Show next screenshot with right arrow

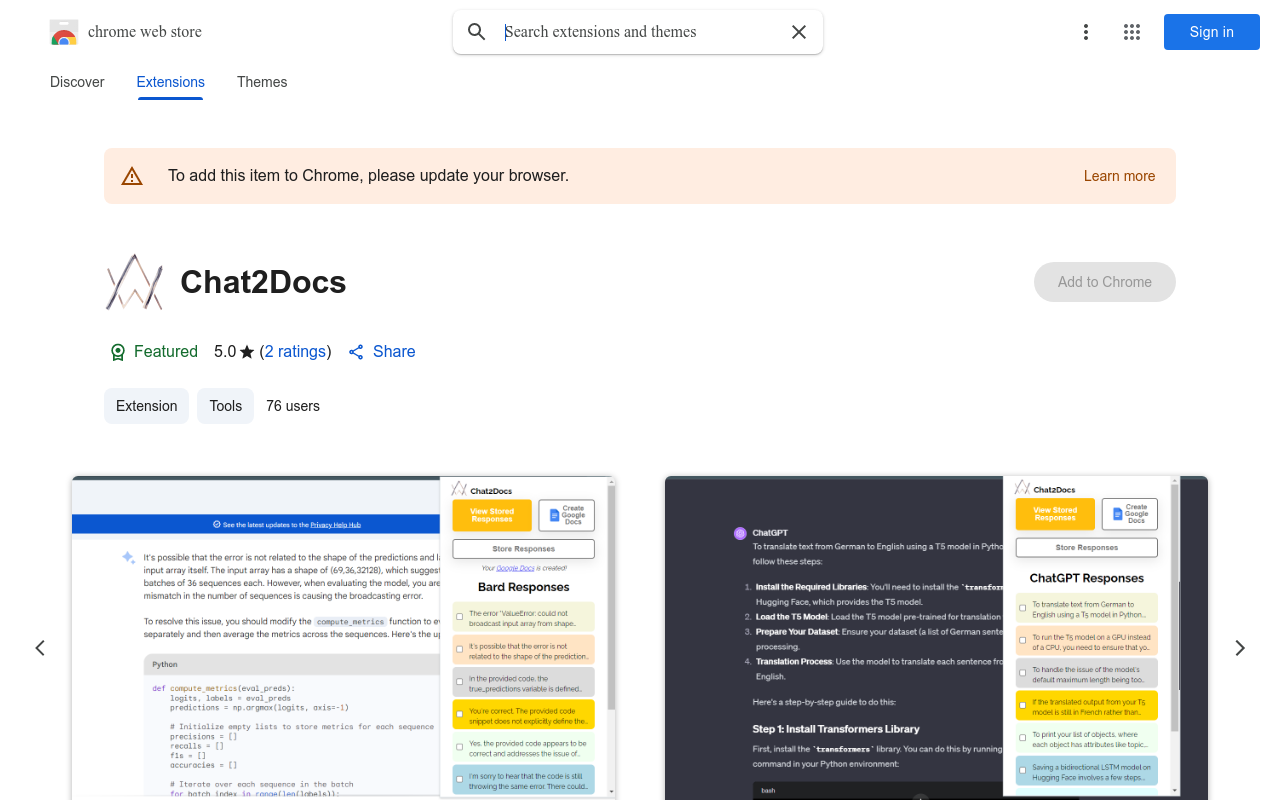(1240, 648)
